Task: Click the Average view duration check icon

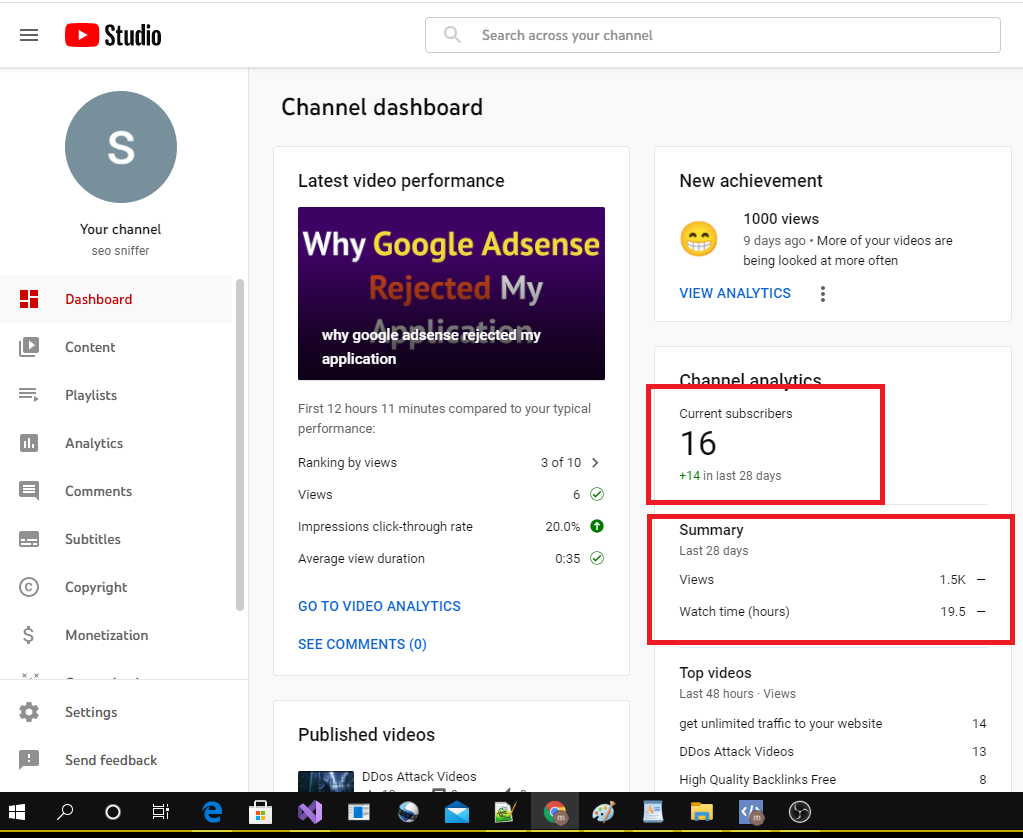Action: point(596,558)
